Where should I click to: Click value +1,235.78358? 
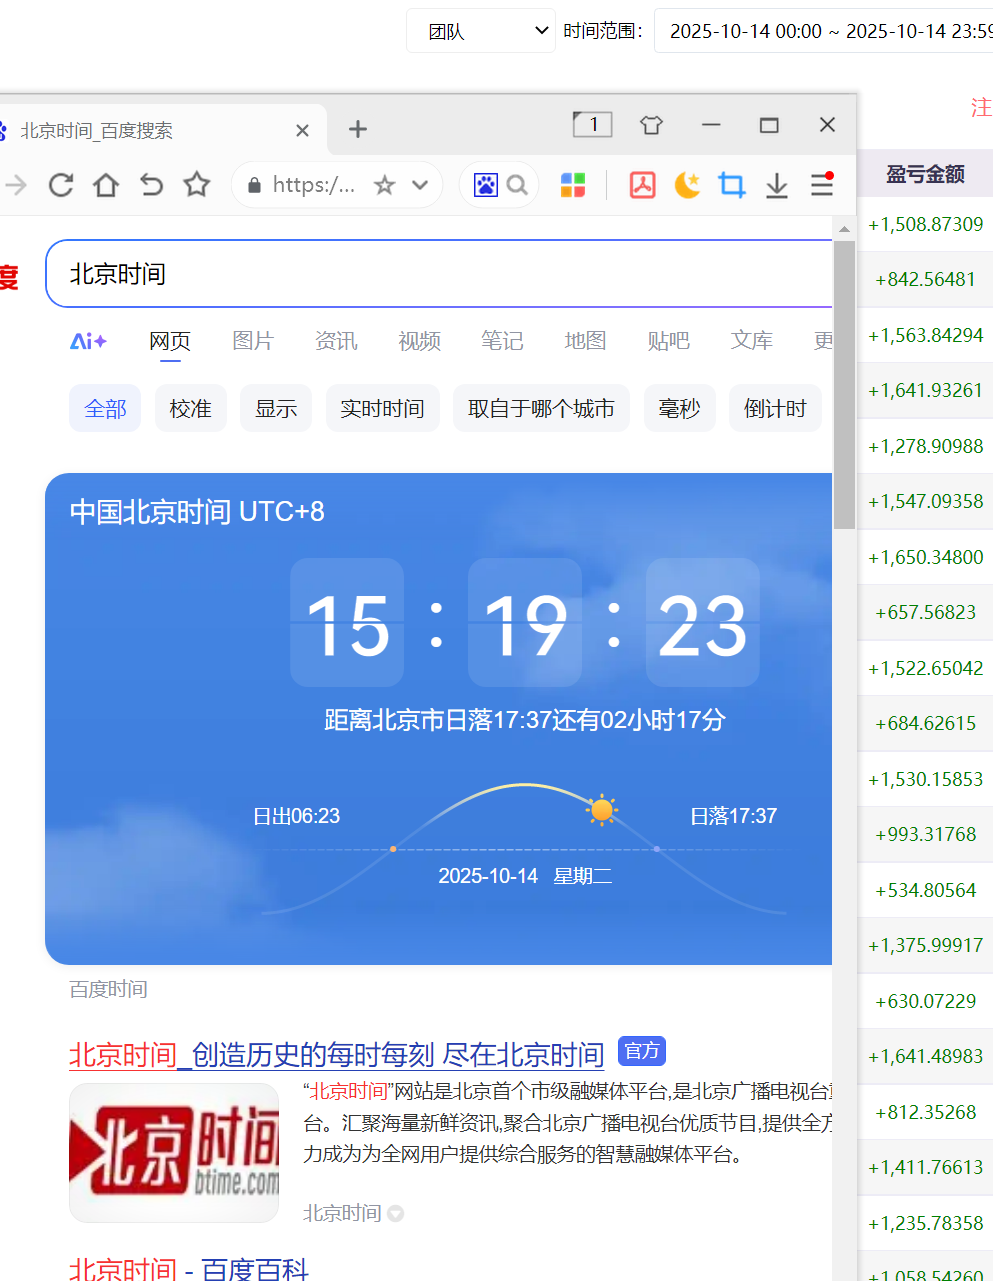pyautogui.click(x=925, y=1223)
